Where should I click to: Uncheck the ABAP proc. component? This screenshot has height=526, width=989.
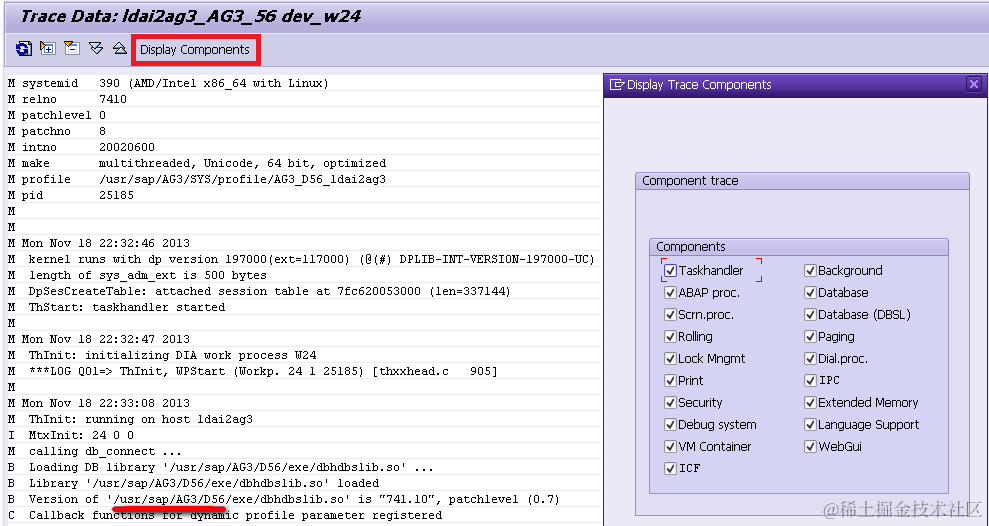tap(670, 293)
